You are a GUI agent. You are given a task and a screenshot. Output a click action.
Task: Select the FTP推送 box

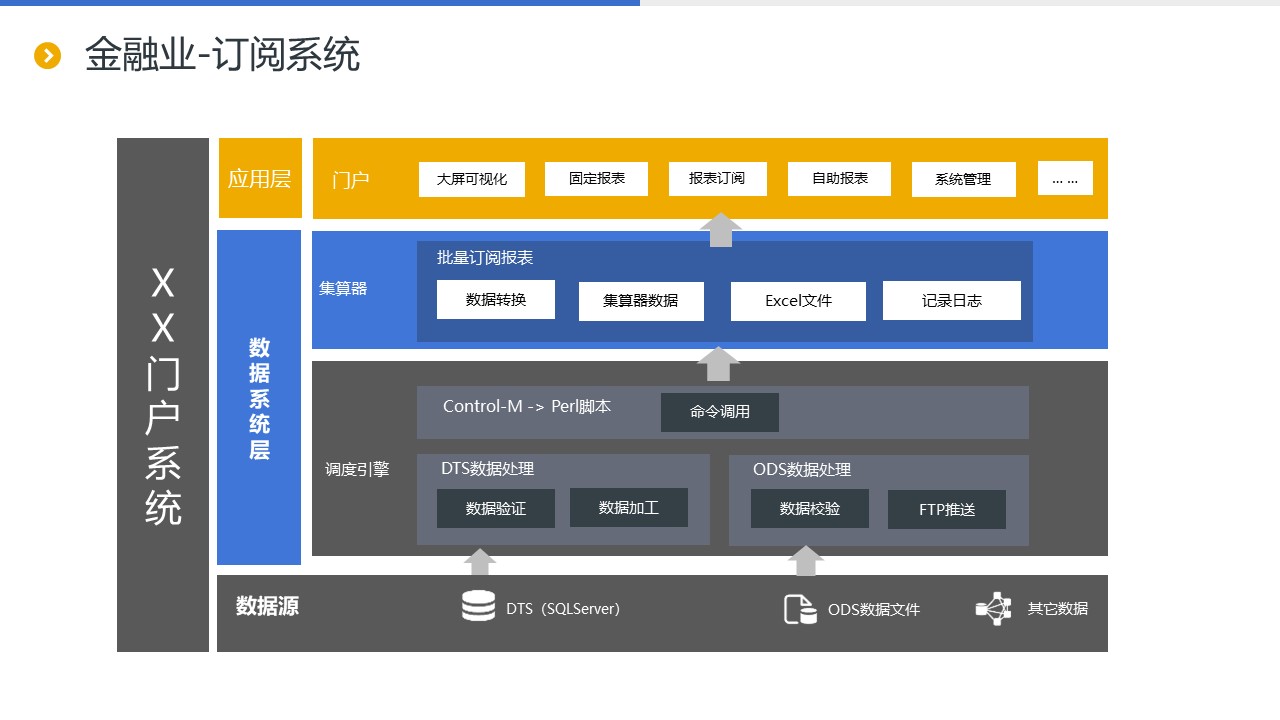pos(947,509)
